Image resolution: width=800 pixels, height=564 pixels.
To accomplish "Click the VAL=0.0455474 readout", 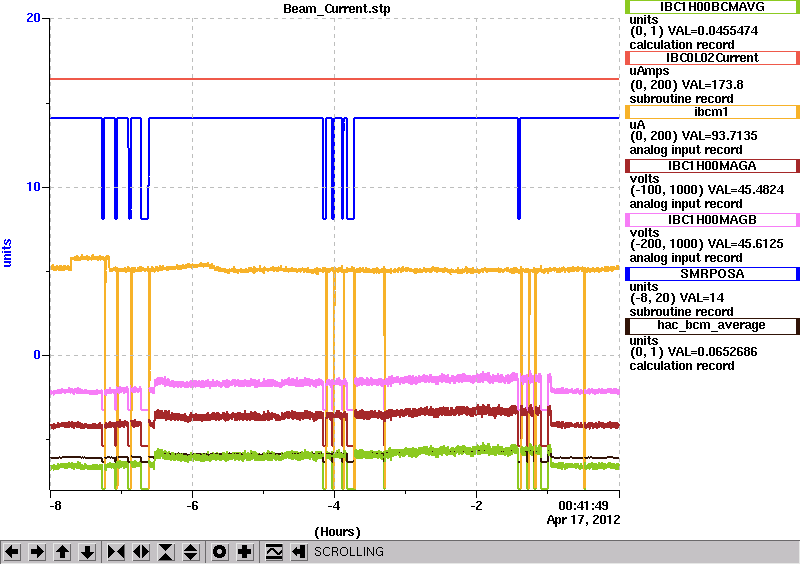I will (713, 31).
